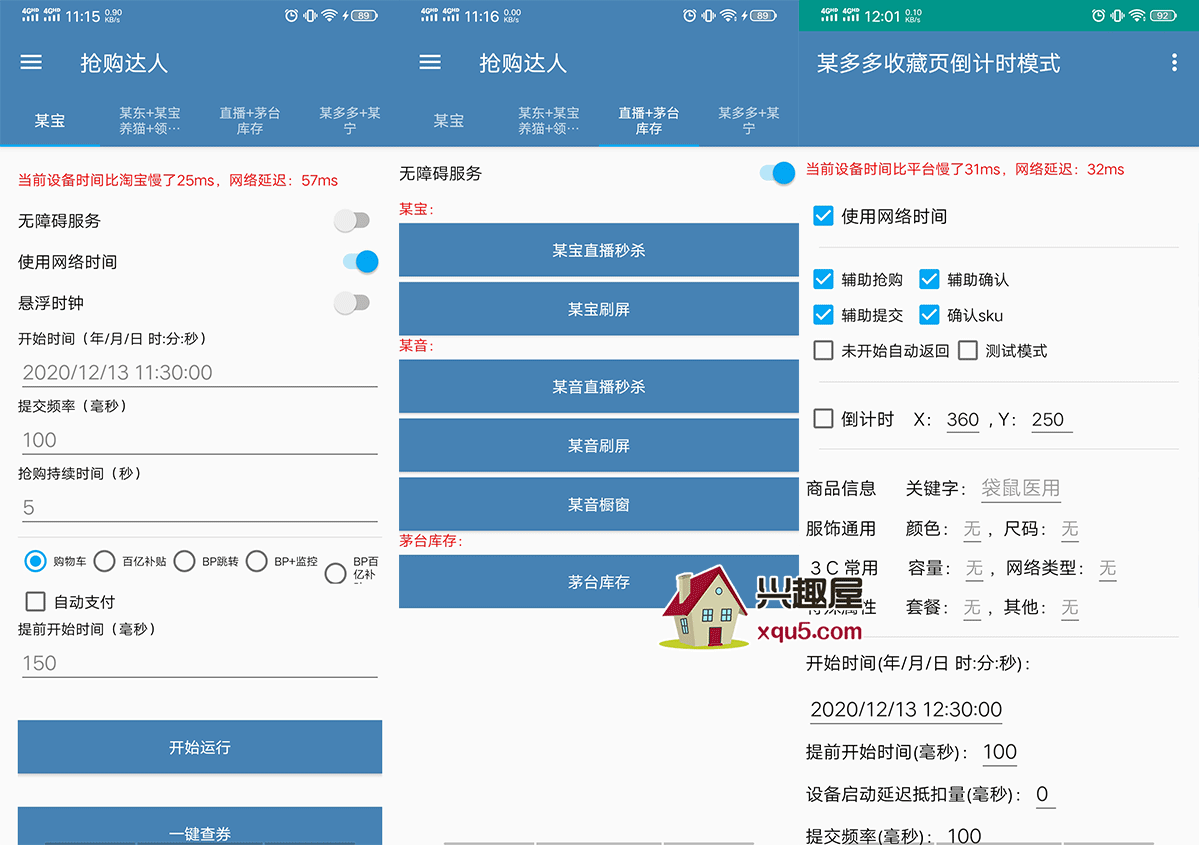Open hamburger menu on the middle phone screen

click(430, 63)
